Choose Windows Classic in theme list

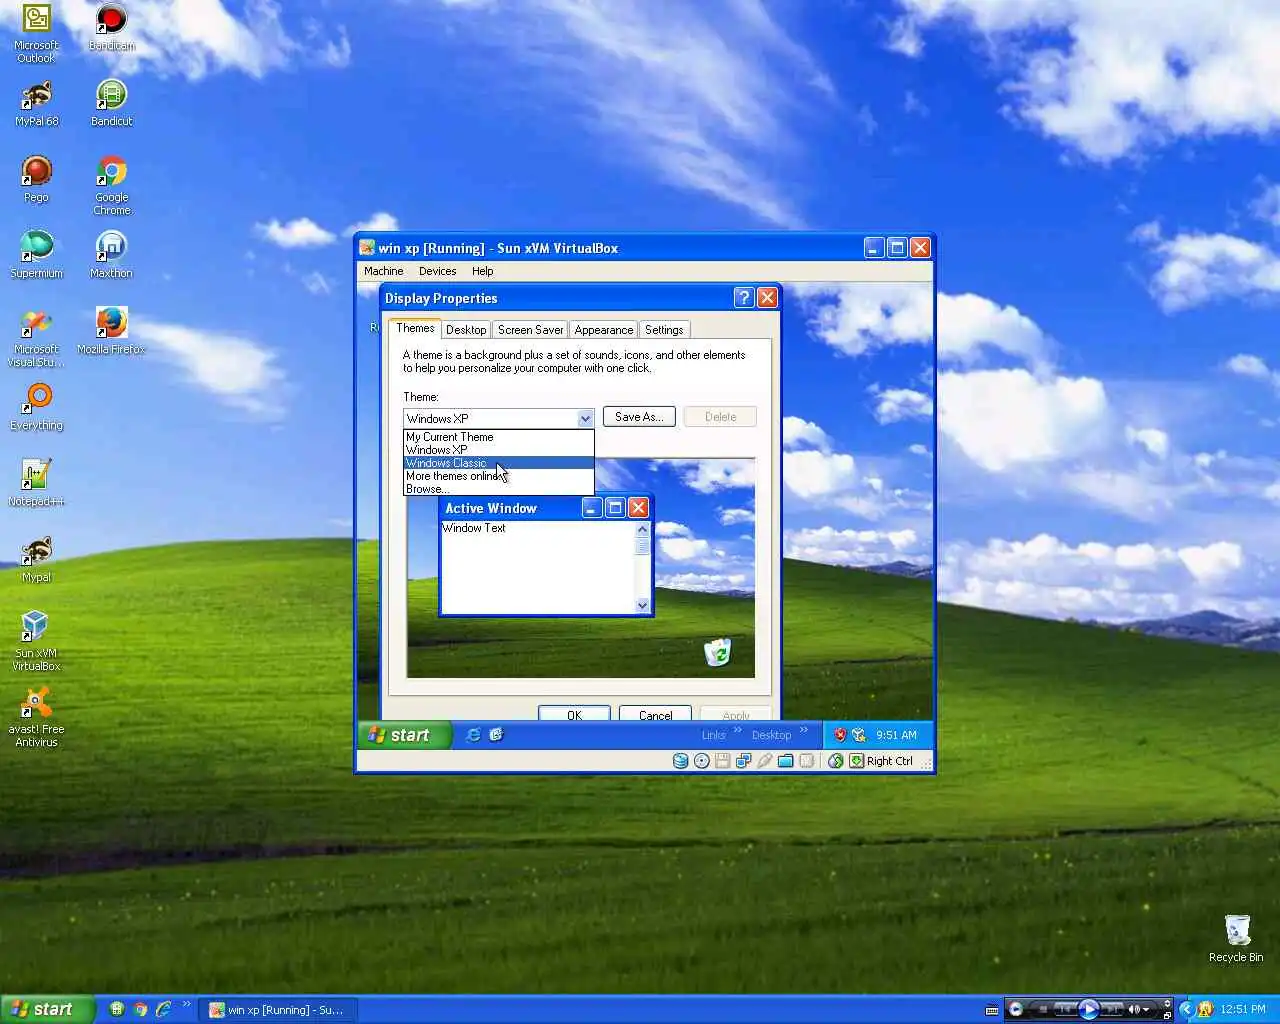499,463
